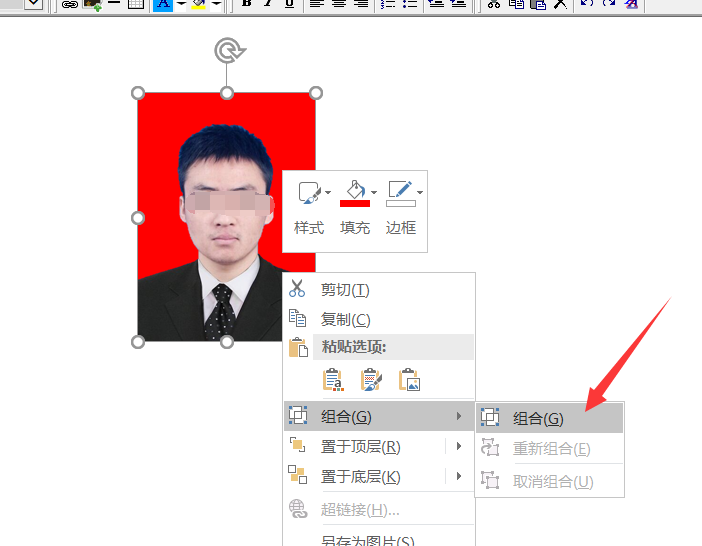
Task: Expand the 置于底层(K) submenu arrow
Action: click(459, 476)
